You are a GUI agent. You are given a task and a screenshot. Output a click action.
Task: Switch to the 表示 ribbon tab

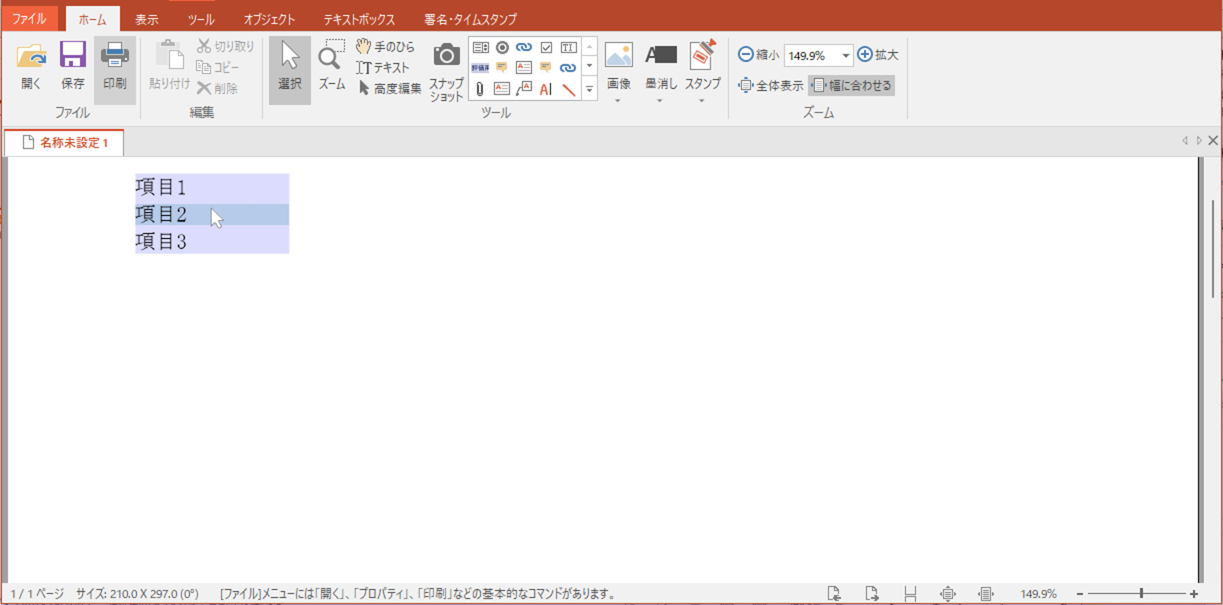(147, 19)
